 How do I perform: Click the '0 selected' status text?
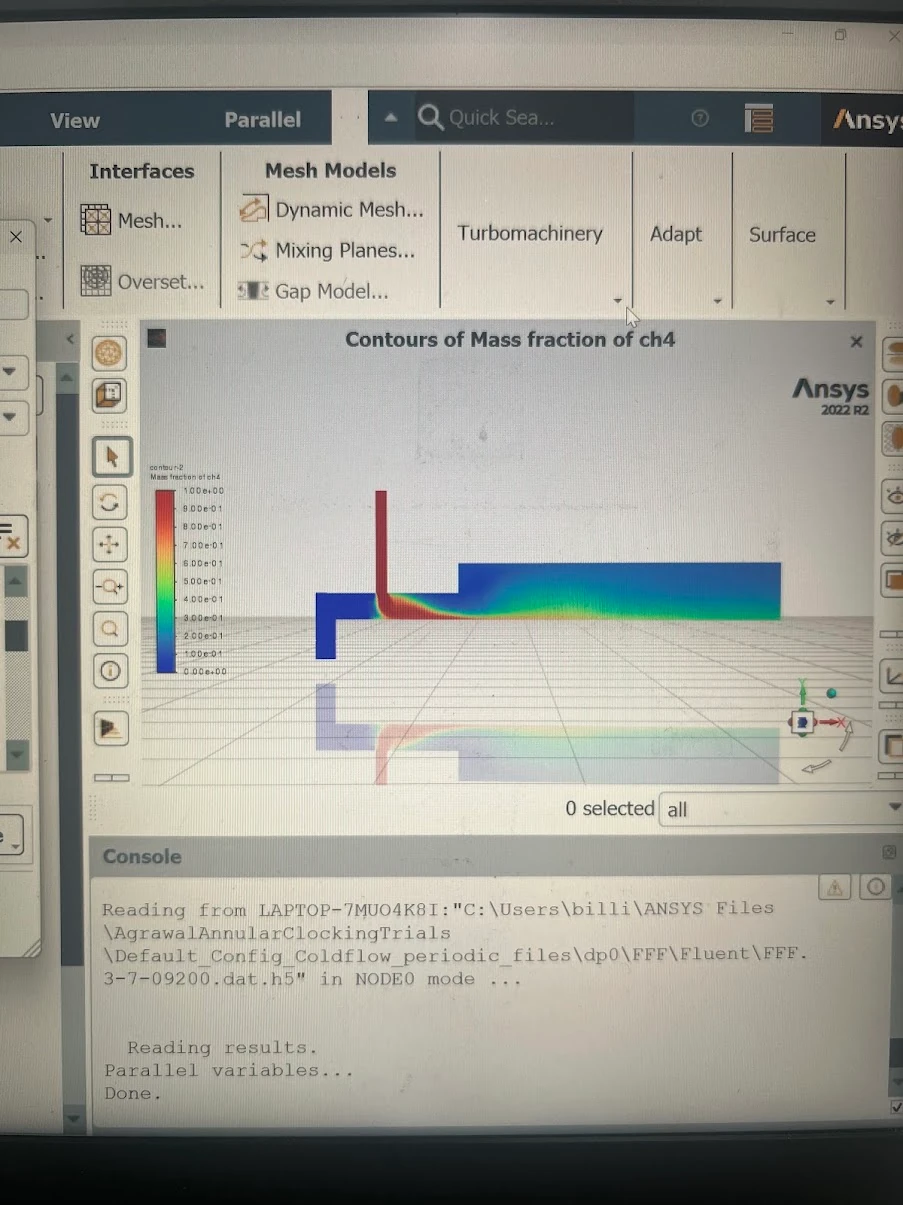tap(610, 808)
